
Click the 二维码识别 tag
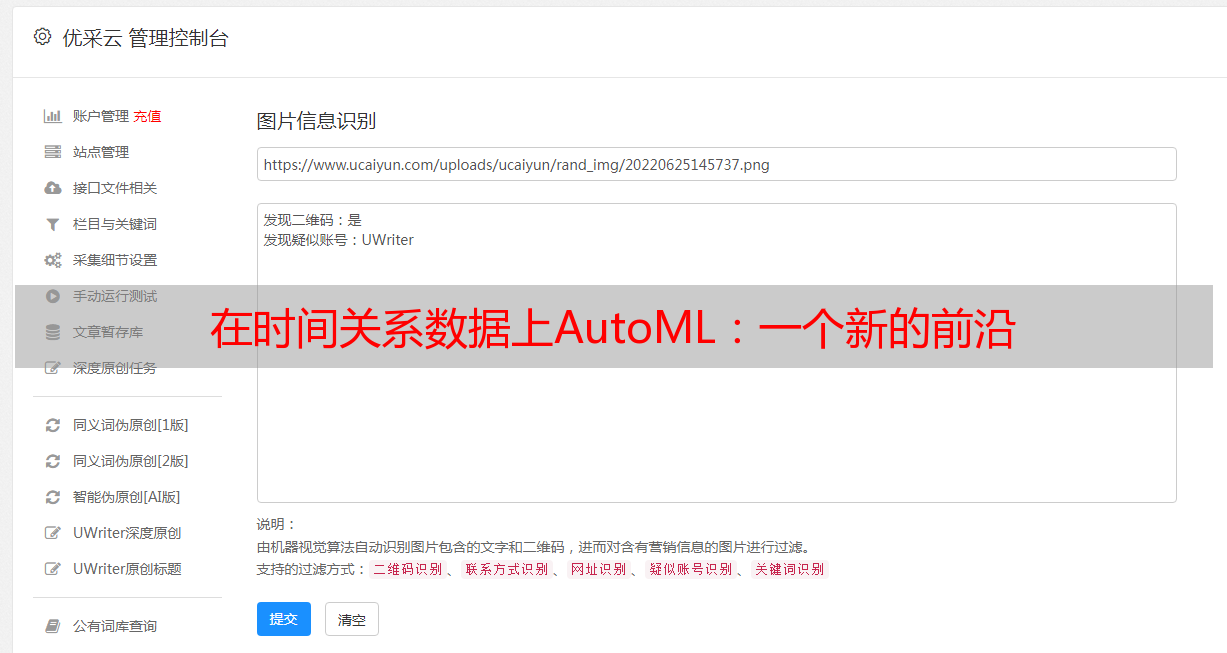[x=408, y=569]
